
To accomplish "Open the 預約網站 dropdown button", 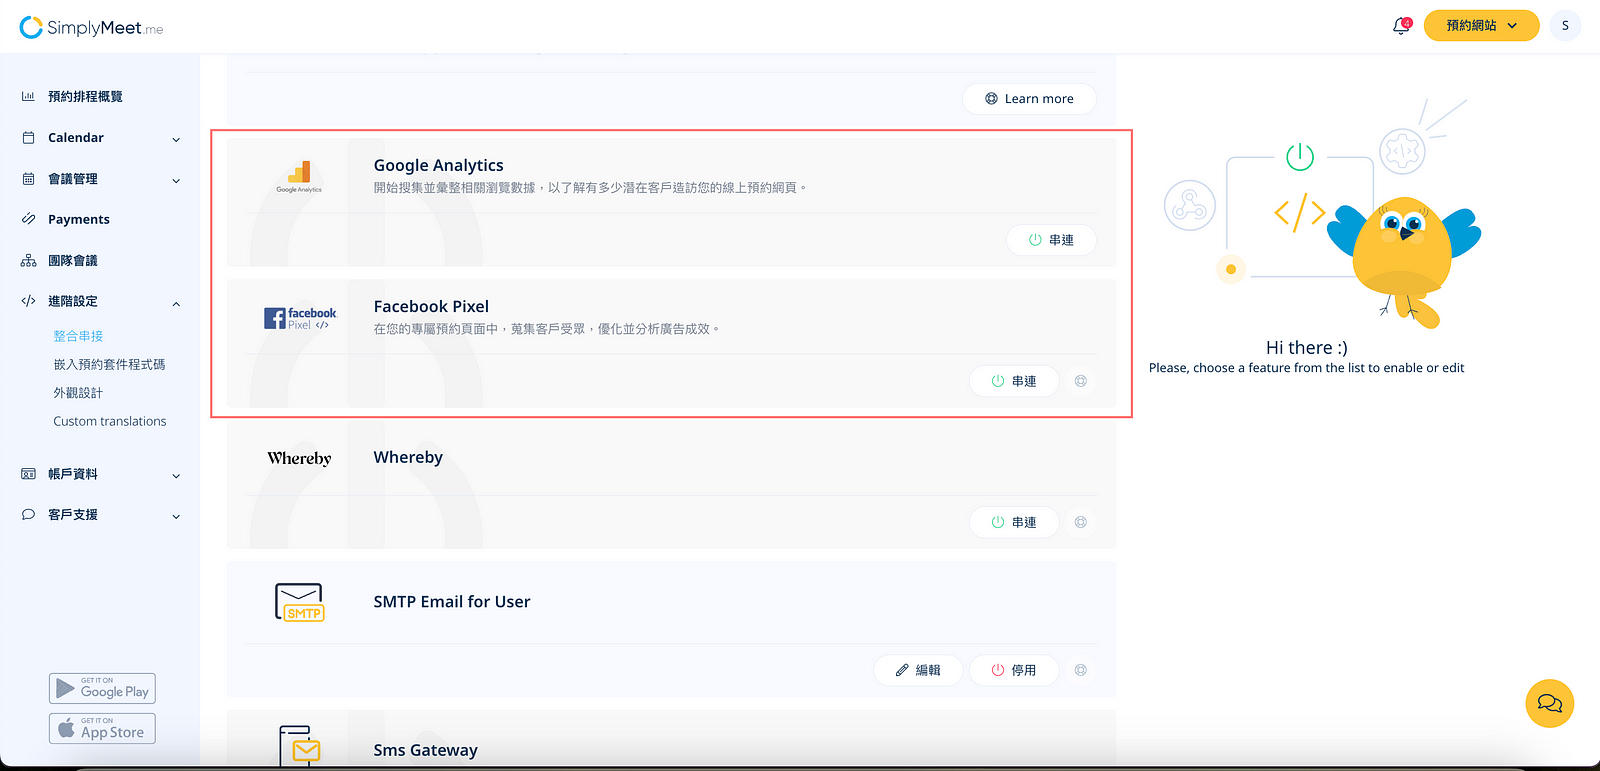I will 1481,26.
